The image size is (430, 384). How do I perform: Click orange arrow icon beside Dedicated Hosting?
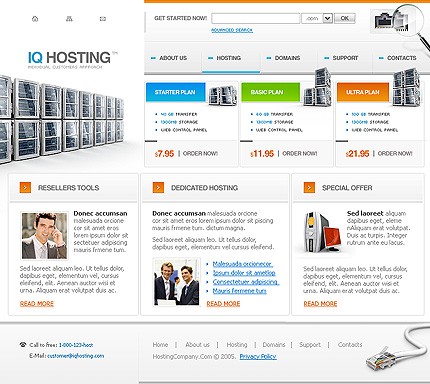(x=158, y=188)
